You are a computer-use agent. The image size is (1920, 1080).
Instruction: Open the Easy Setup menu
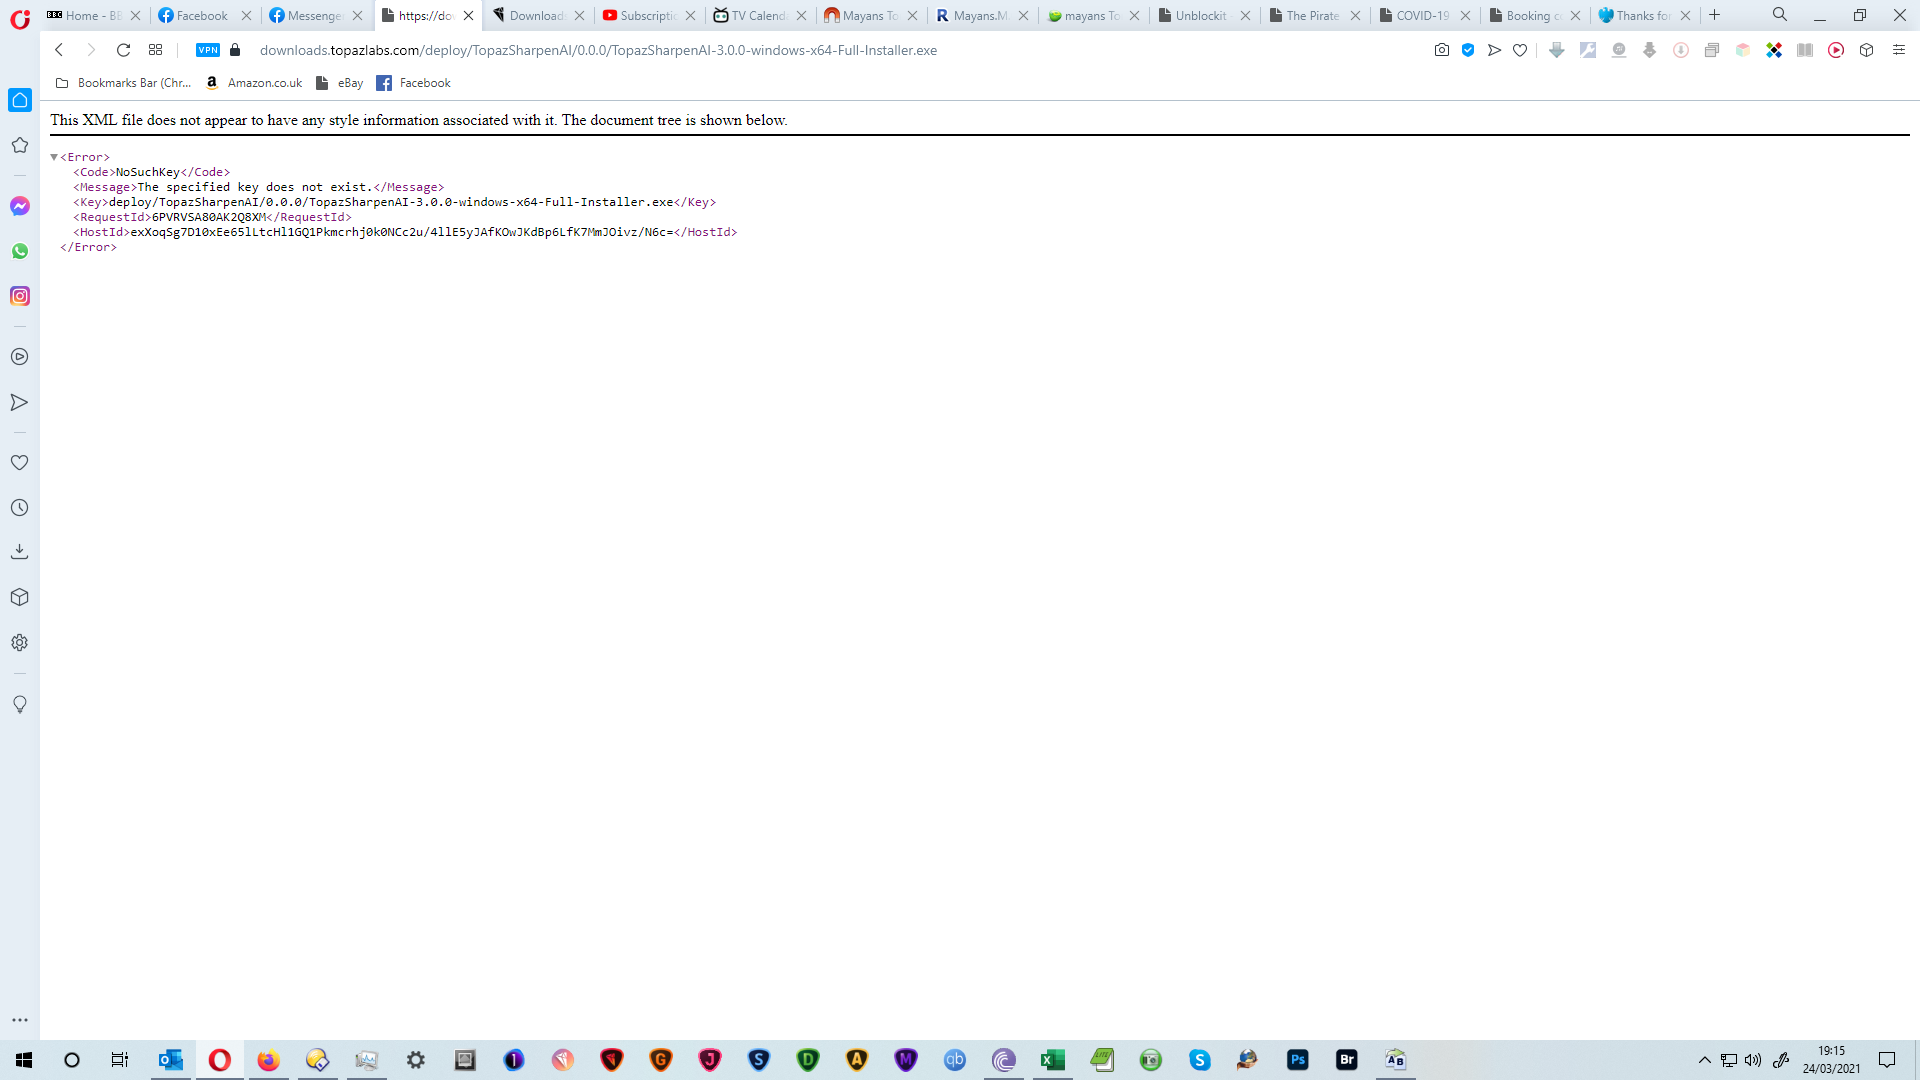tap(1898, 50)
